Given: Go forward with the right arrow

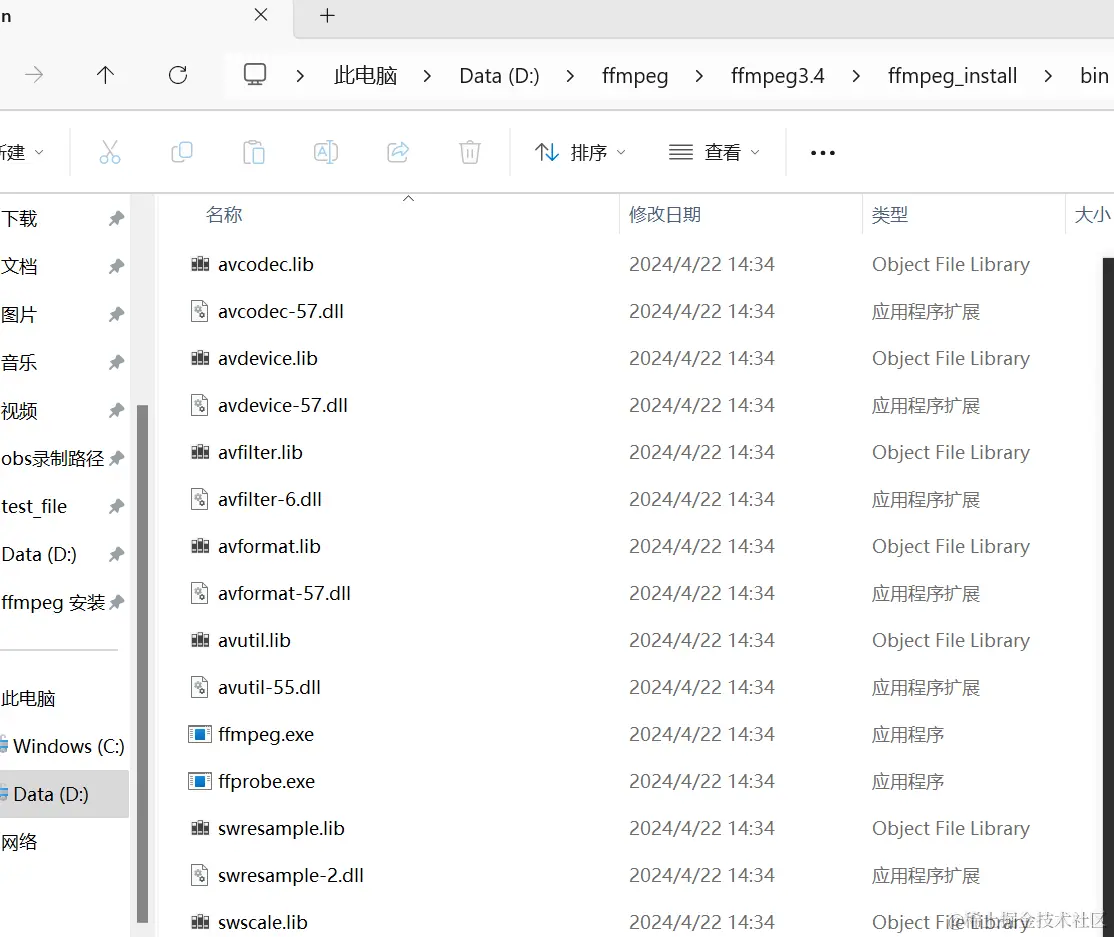Looking at the screenshot, I should click(34, 75).
